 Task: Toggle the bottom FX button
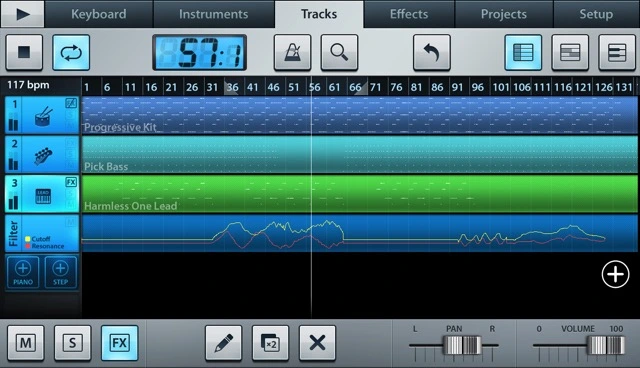[x=119, y=343]
